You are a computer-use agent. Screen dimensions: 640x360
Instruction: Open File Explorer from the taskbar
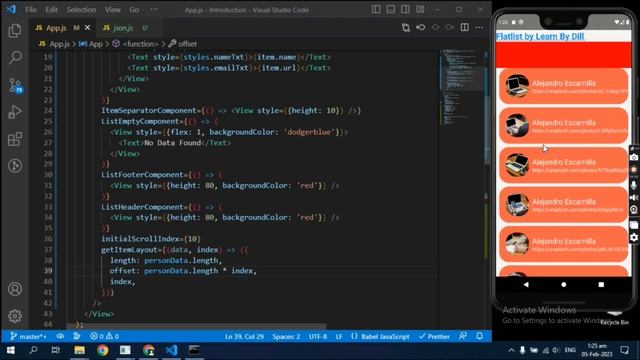click(79, 350)
